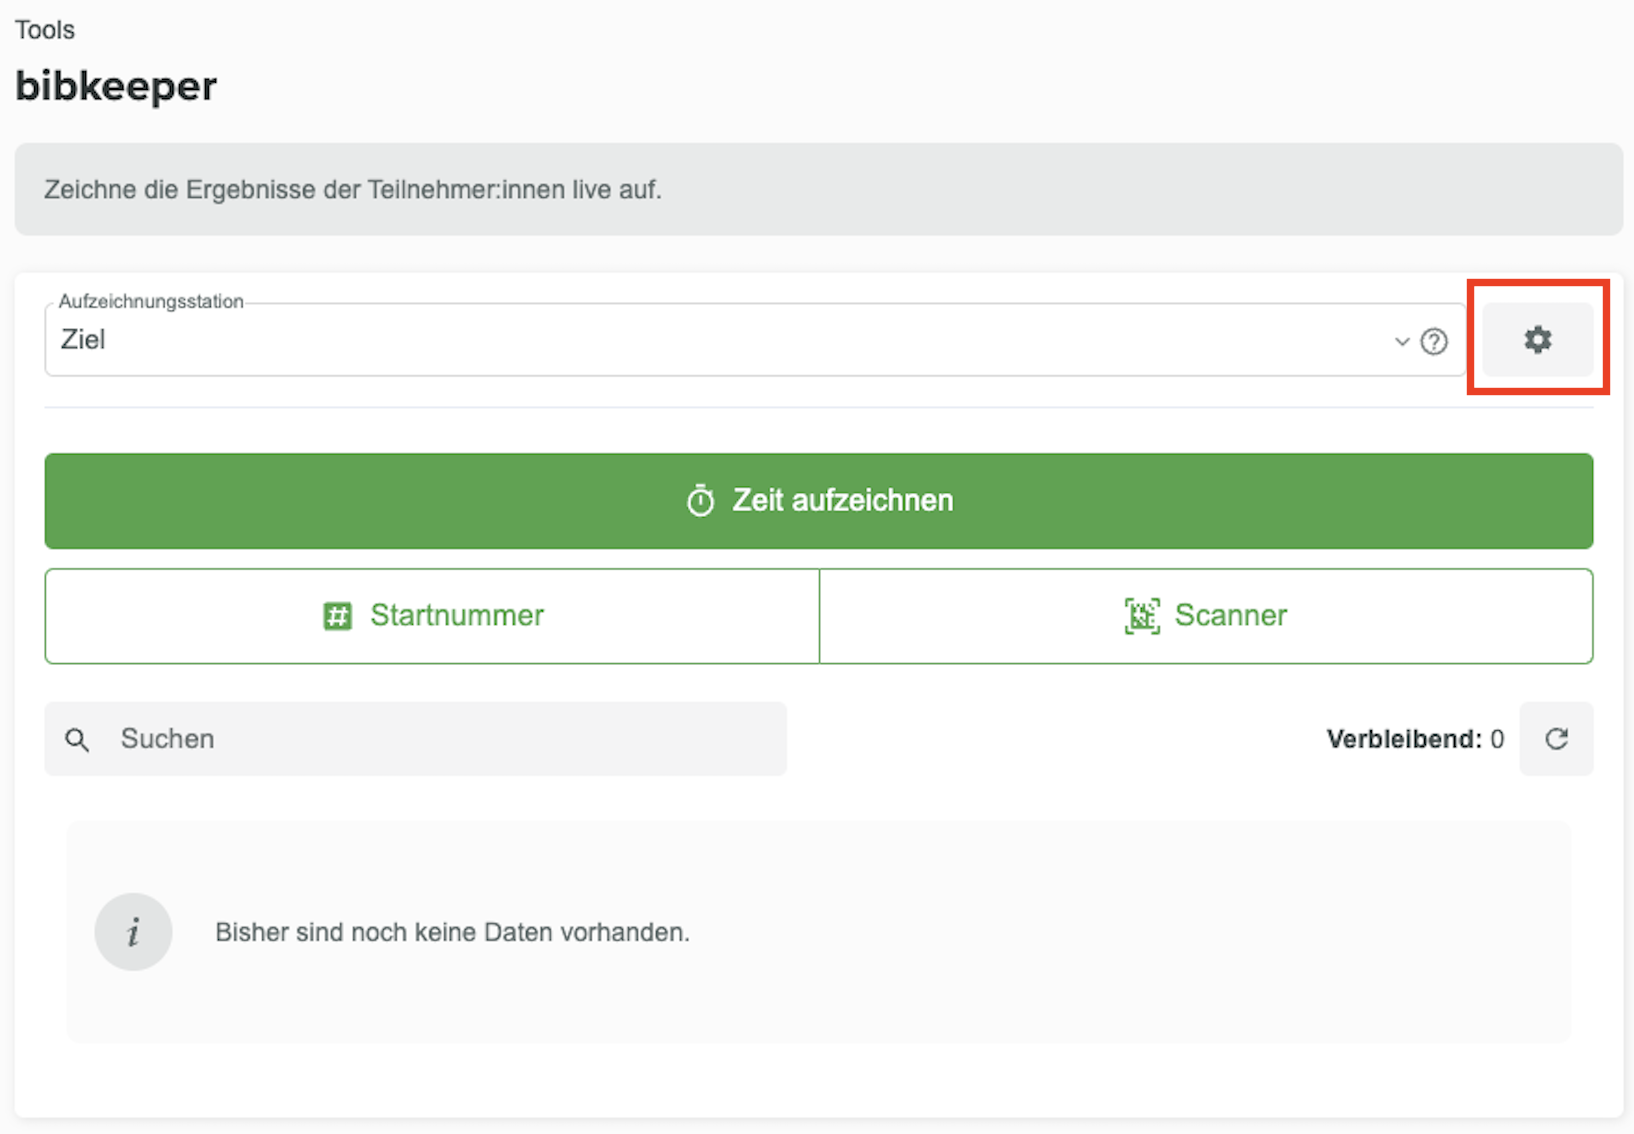Click the Aufzeichnungsstation field label
The image size is (1634, 1134).
click(150, 301)
